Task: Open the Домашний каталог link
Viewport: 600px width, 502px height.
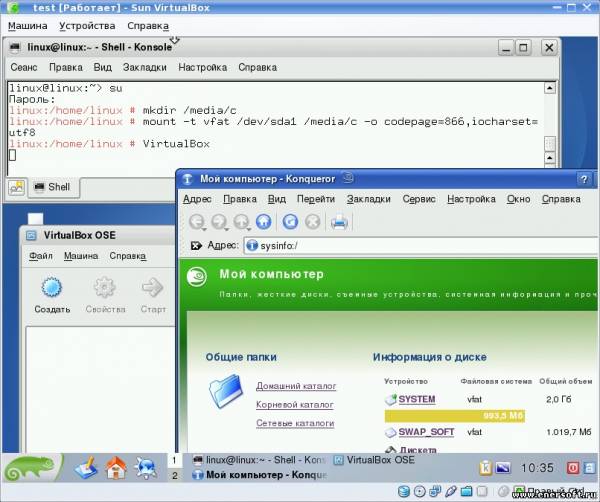Action: click(x=296, y=386)
